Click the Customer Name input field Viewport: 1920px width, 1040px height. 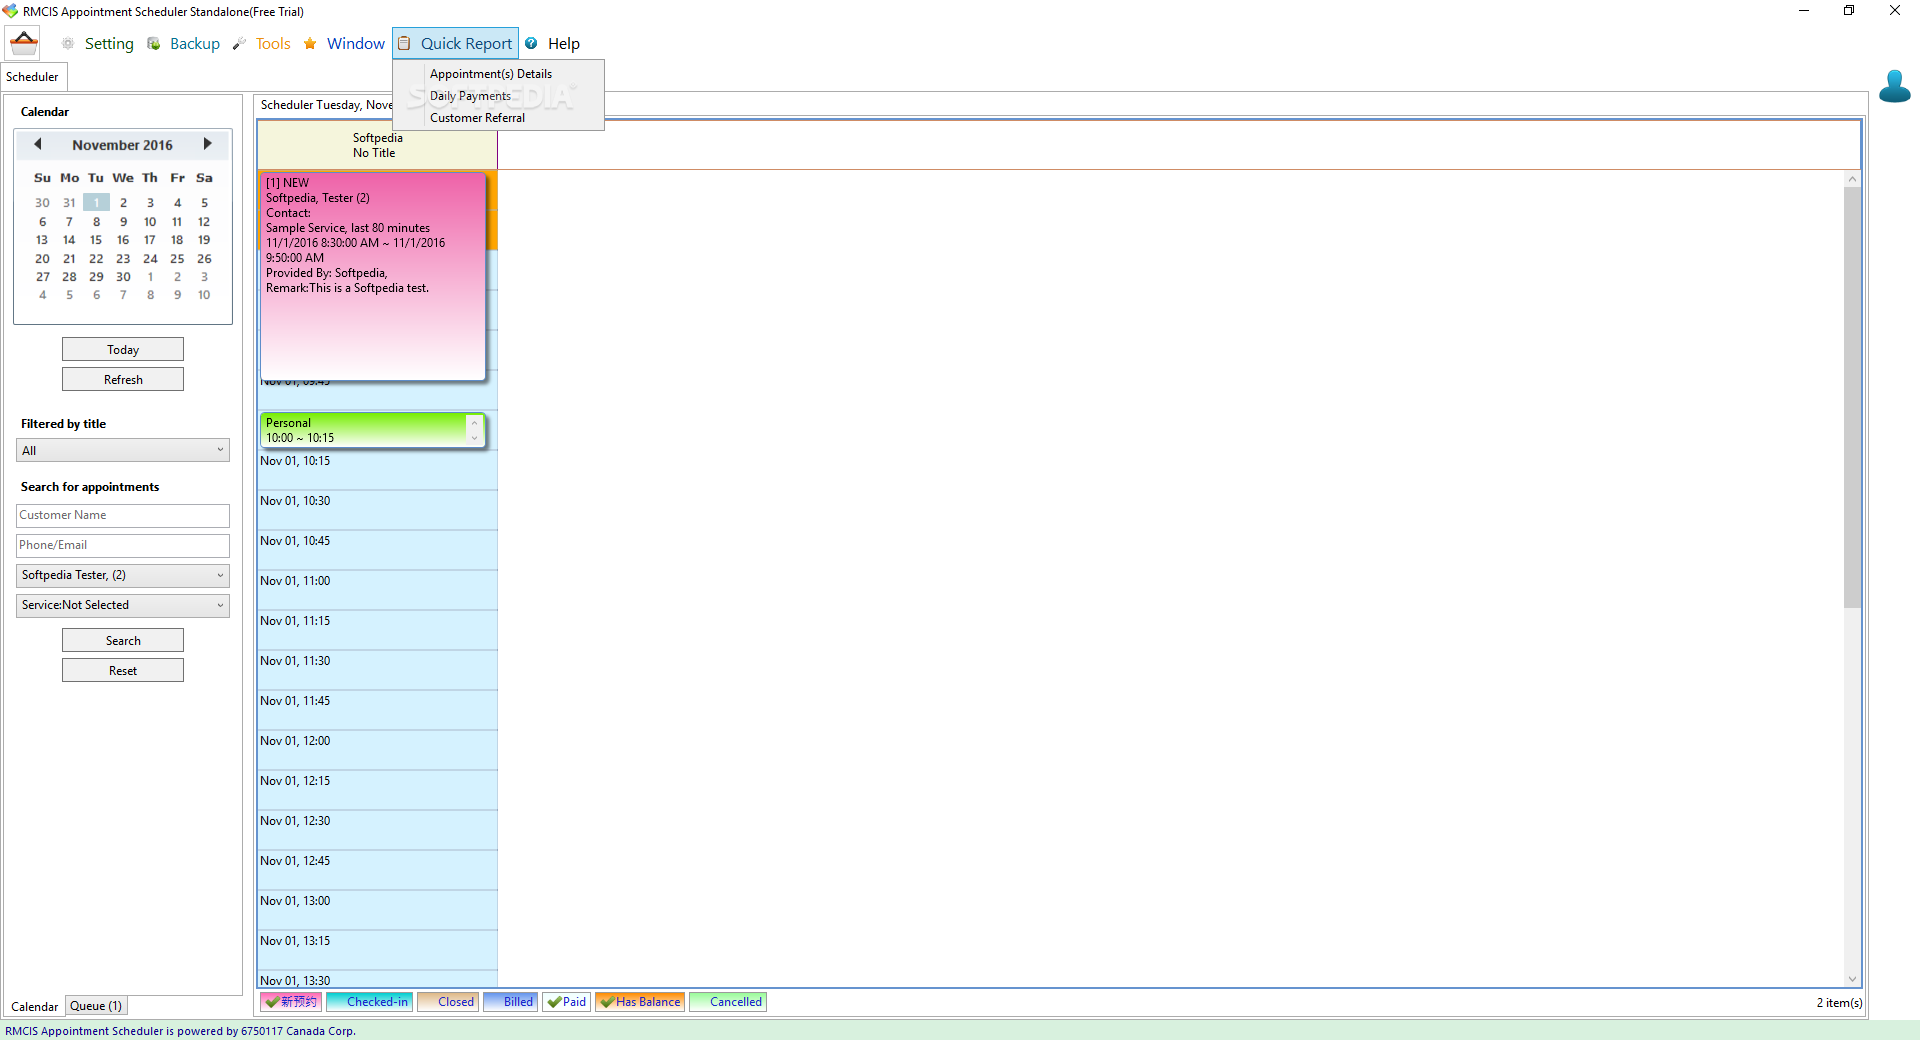[x=123, y=516]
